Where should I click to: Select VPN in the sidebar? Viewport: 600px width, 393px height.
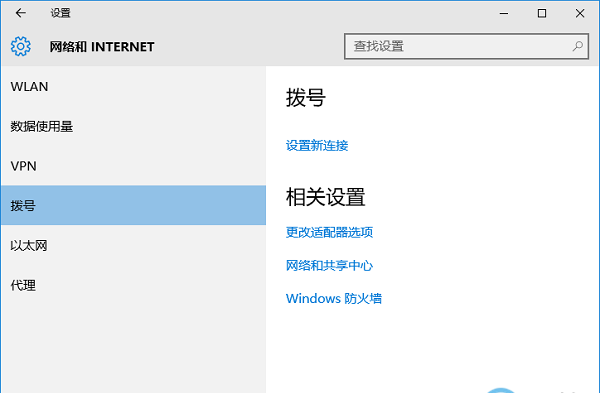click(133, 166)
